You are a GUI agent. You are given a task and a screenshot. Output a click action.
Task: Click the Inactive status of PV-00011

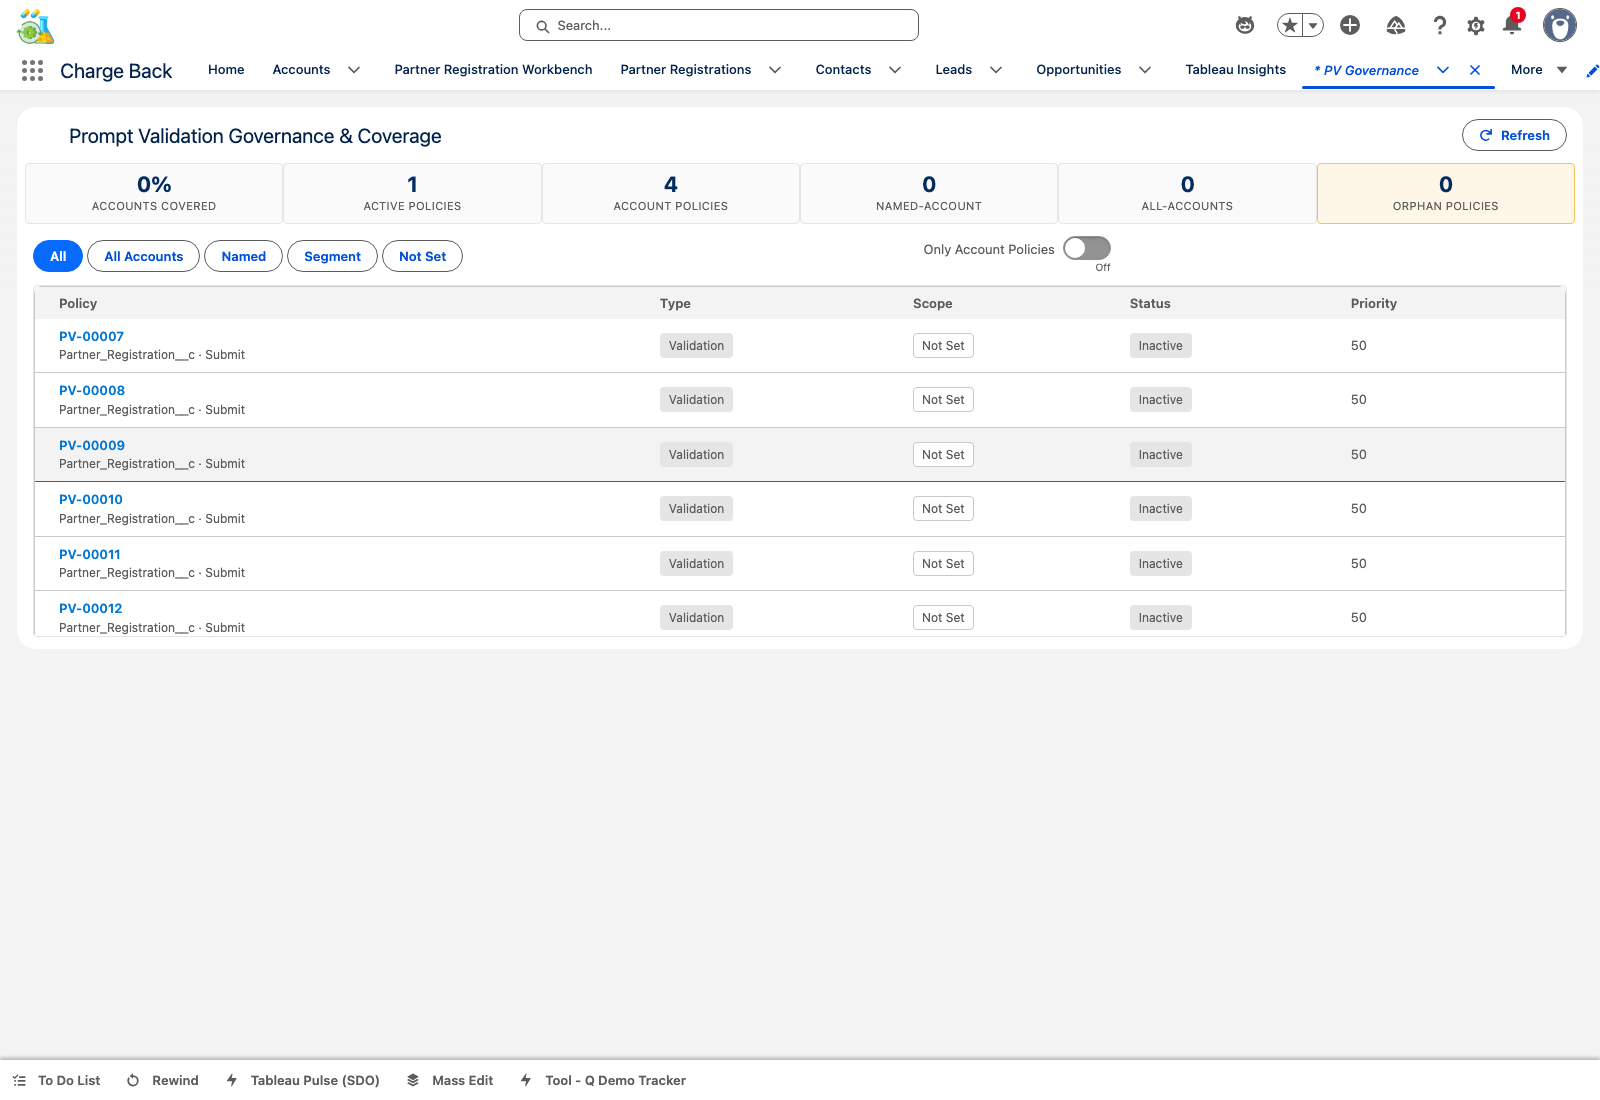coord(1160,563)
